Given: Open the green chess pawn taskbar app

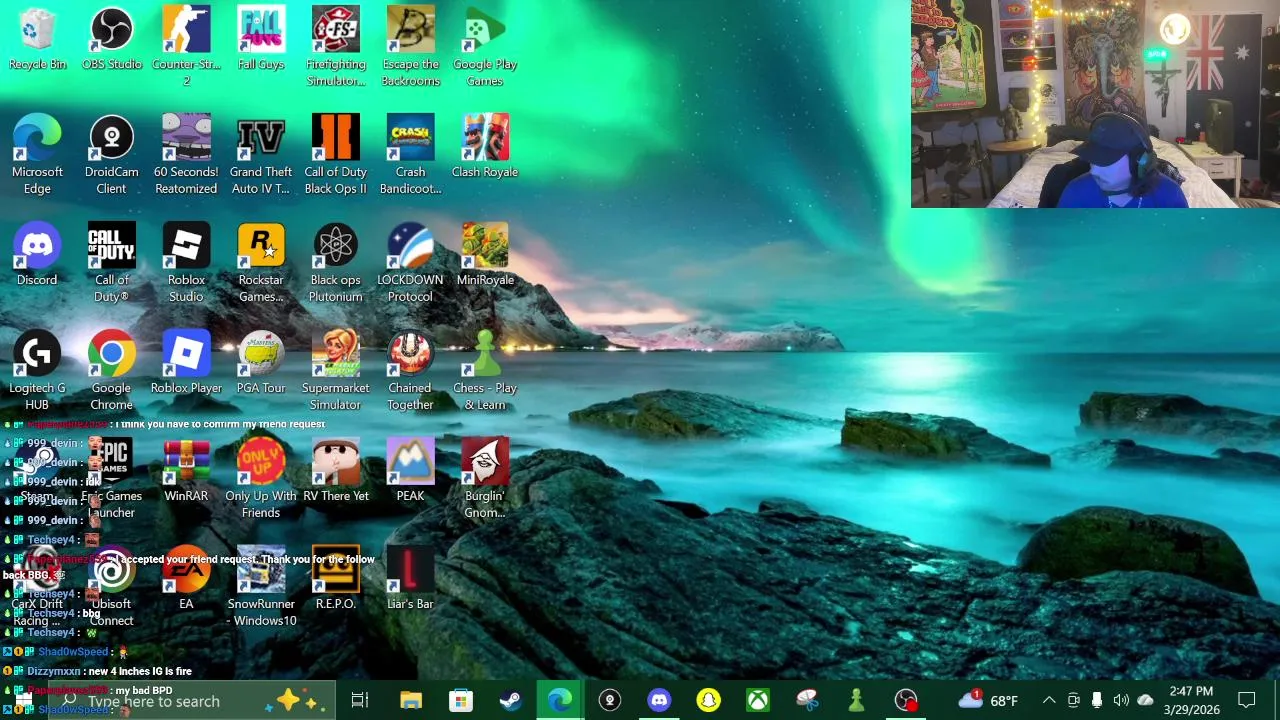Looking at the screenshot, I should pos(856,701).
